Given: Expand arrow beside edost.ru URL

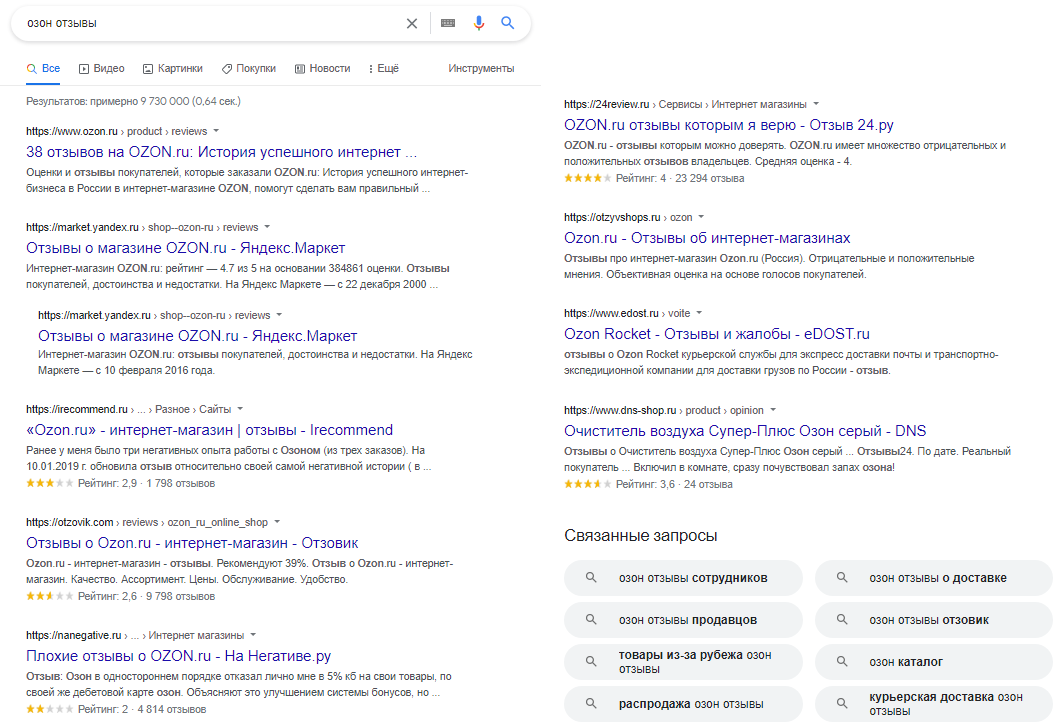Looking at the screenshot, I should point(699,313).
